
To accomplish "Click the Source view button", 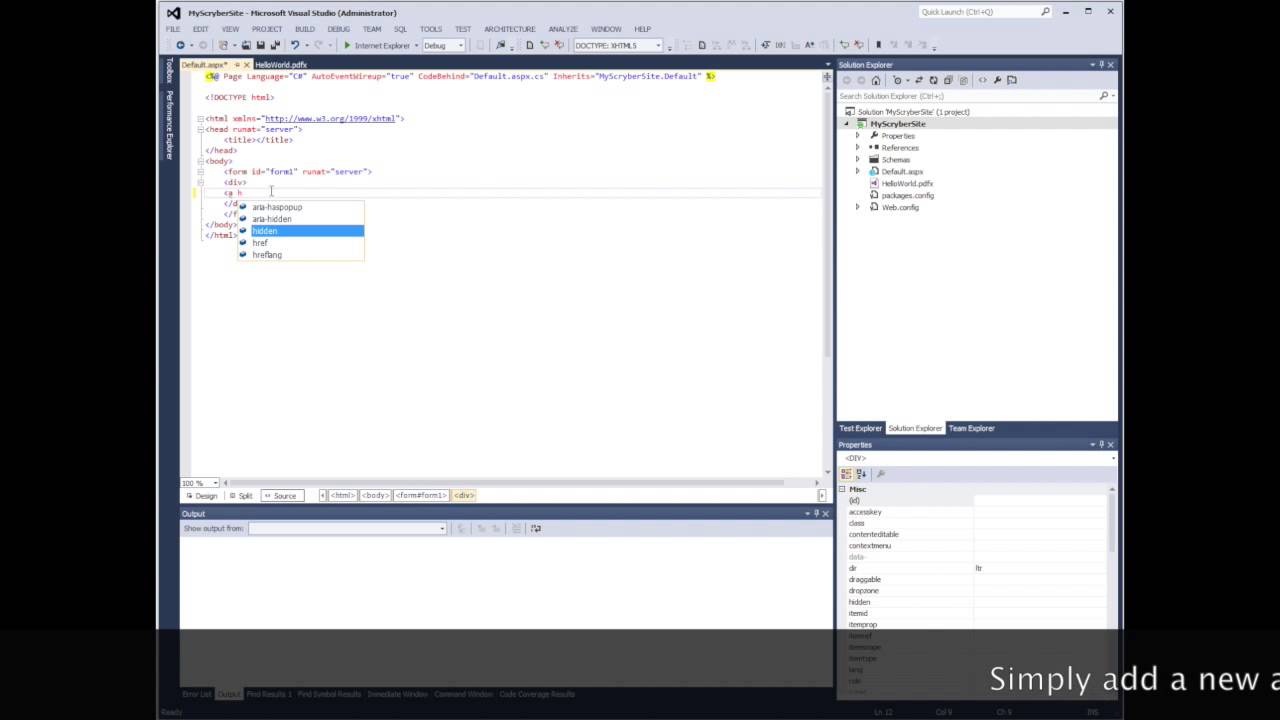I will 281,496.
